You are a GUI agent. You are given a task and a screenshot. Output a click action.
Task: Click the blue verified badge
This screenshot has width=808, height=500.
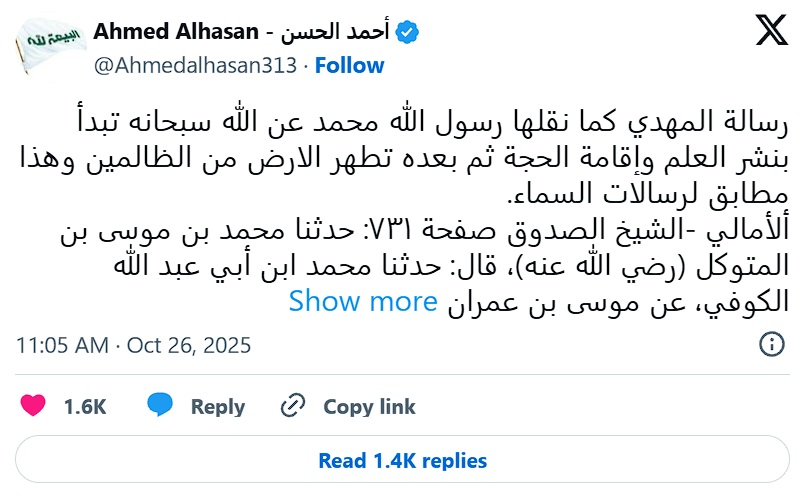(x=406, y=32)
